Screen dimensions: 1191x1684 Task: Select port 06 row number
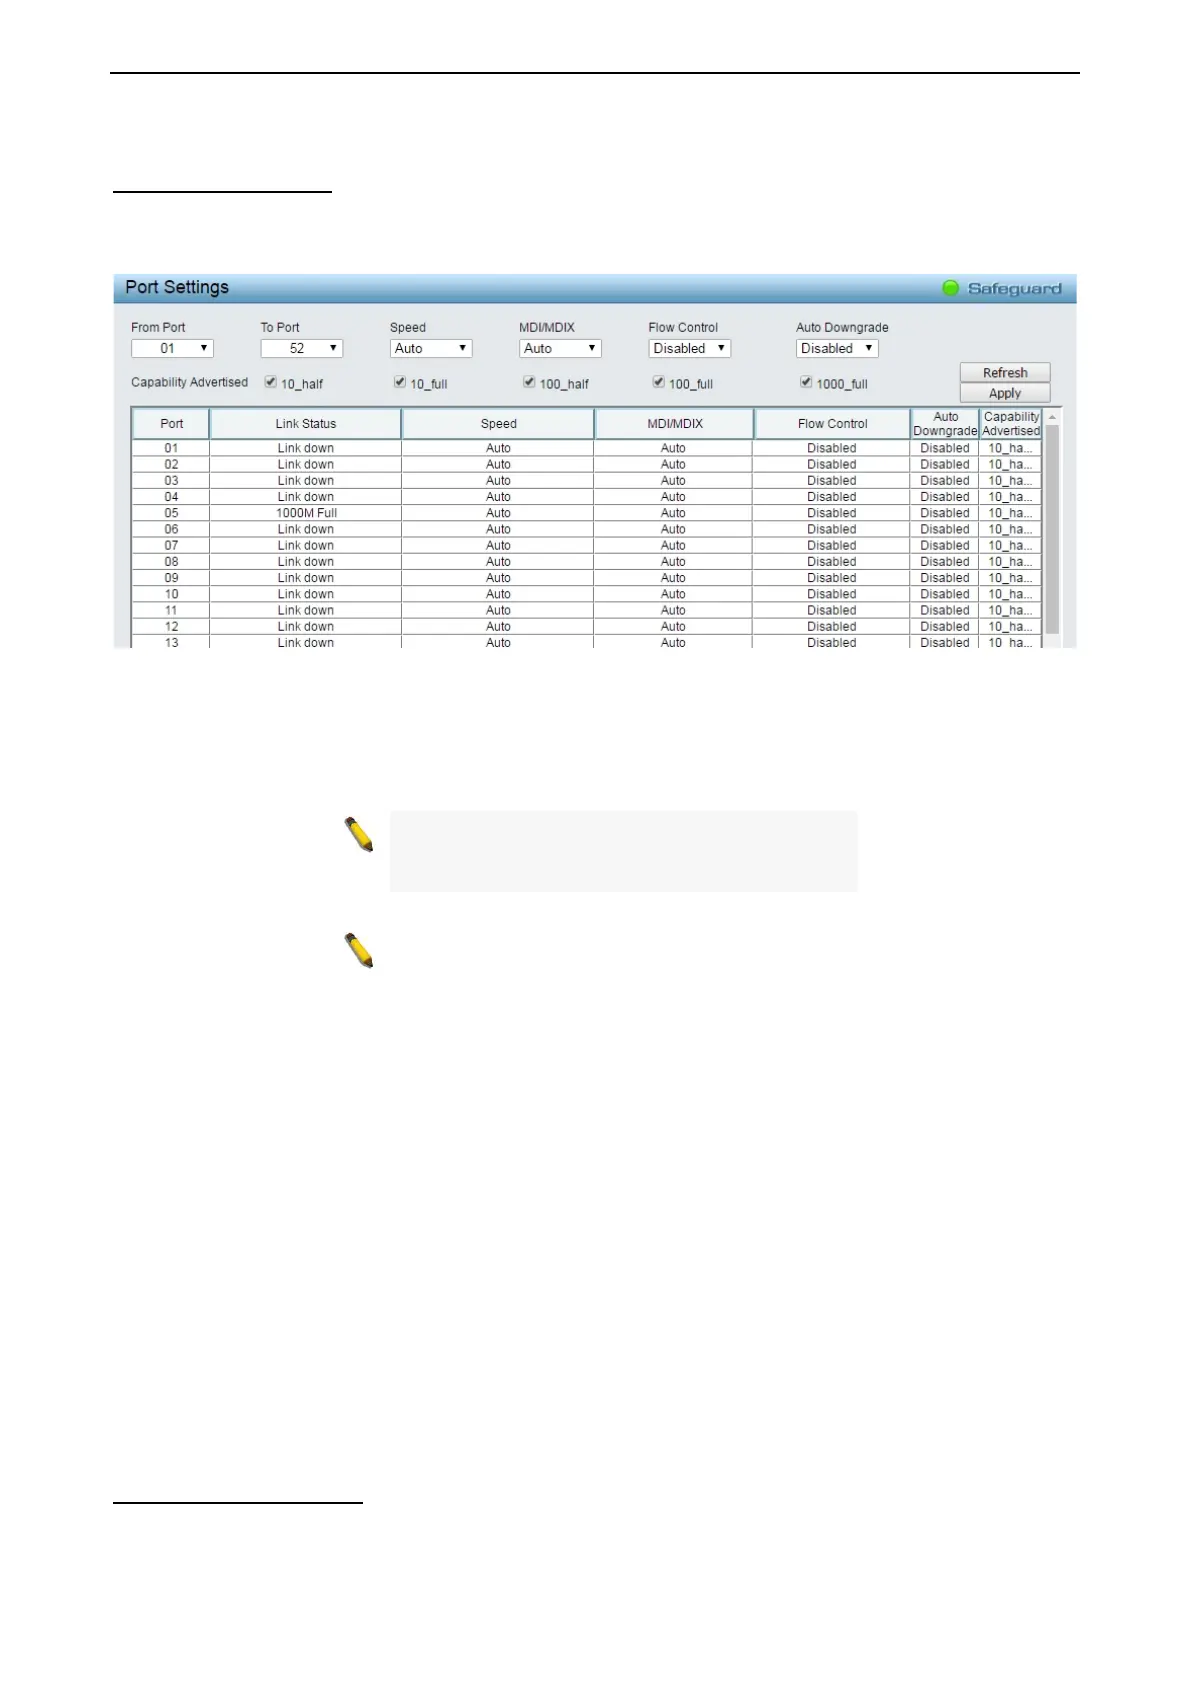(171, 529)
